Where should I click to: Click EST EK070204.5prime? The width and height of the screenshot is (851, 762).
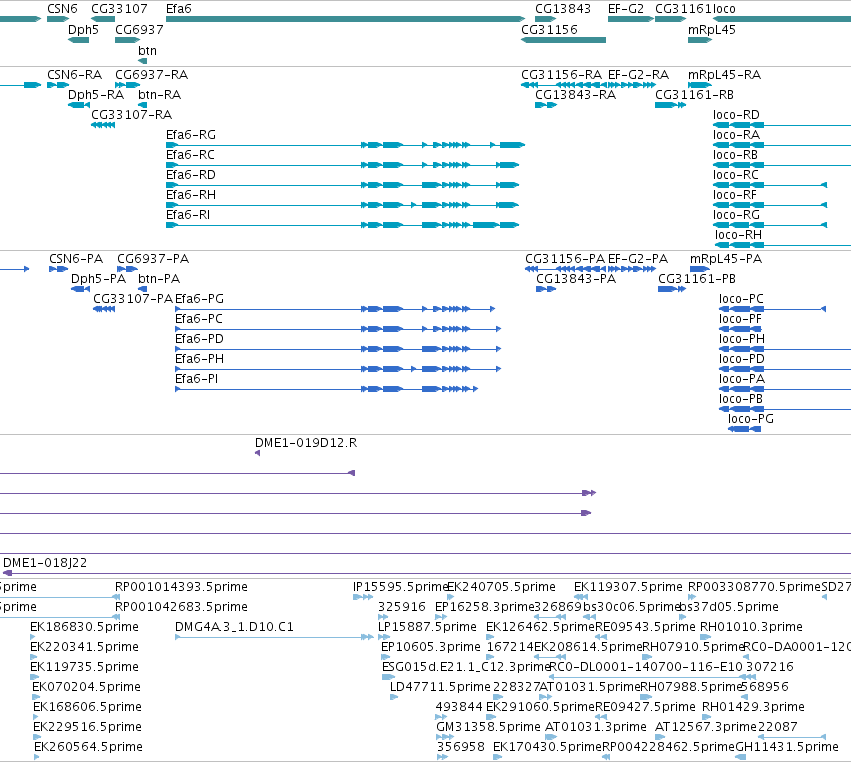[x=86, y=687]
